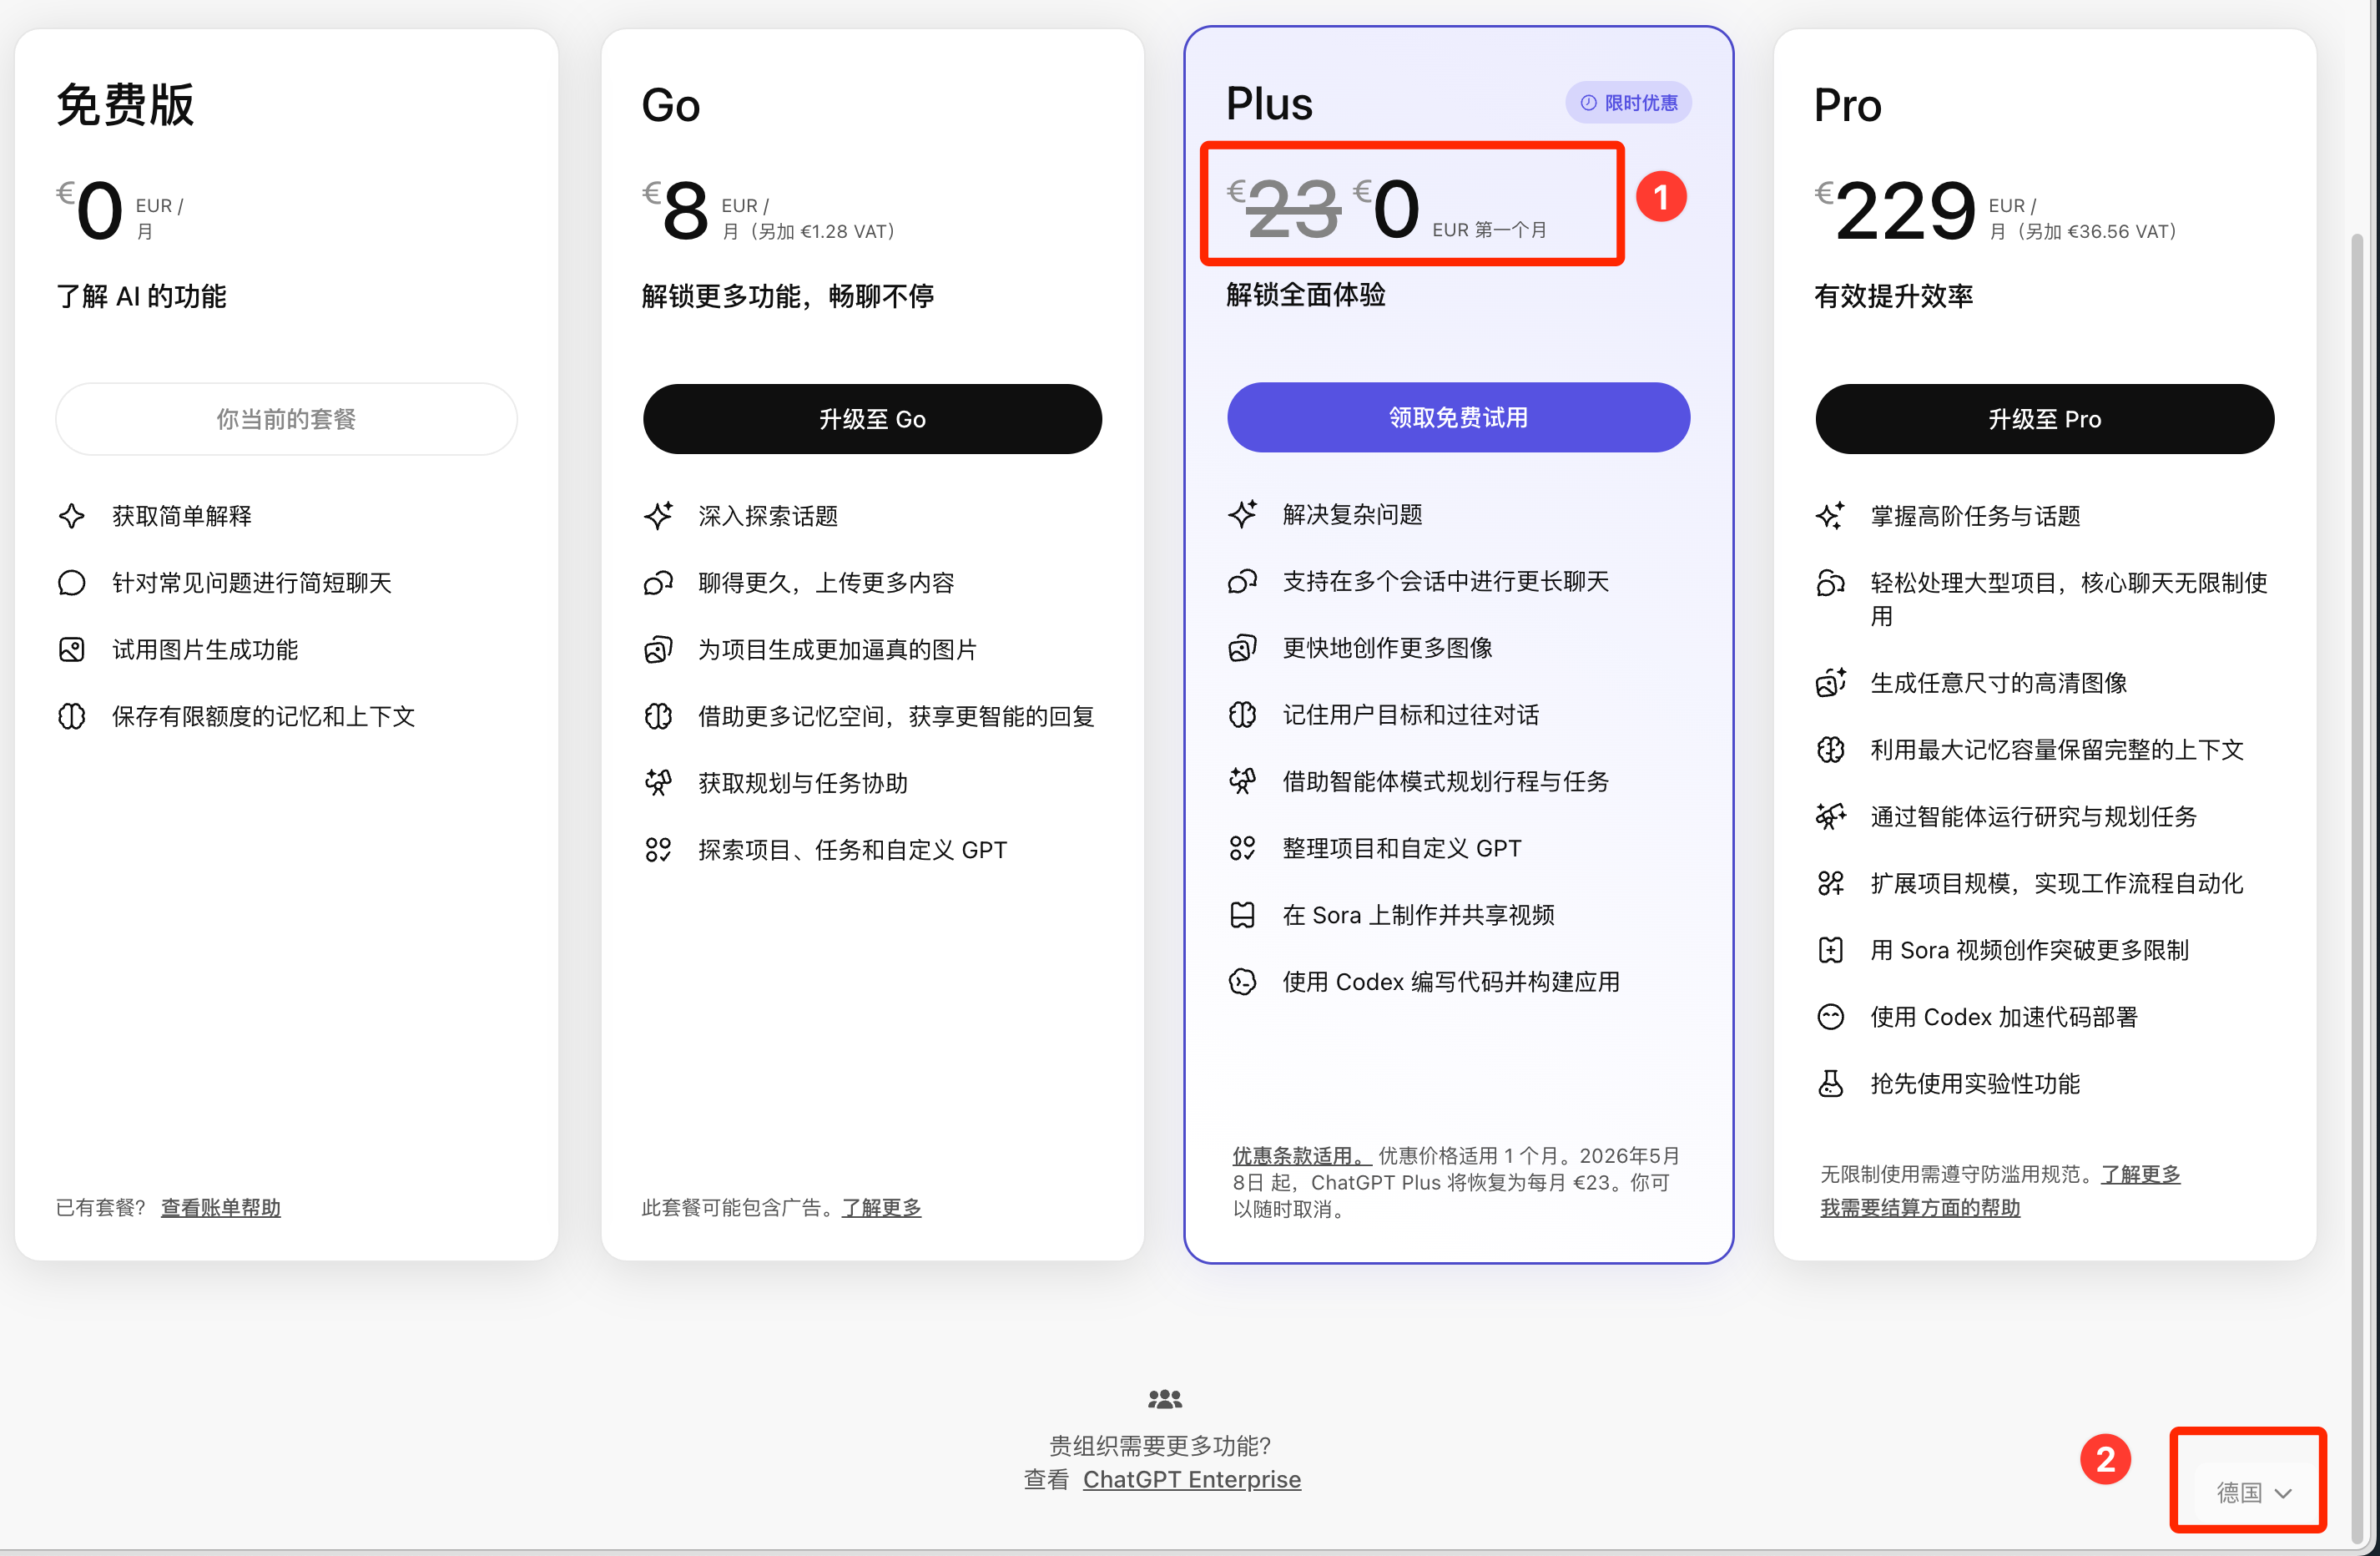Click the 限时优惠 badge on Plus

coord(1628,103)
